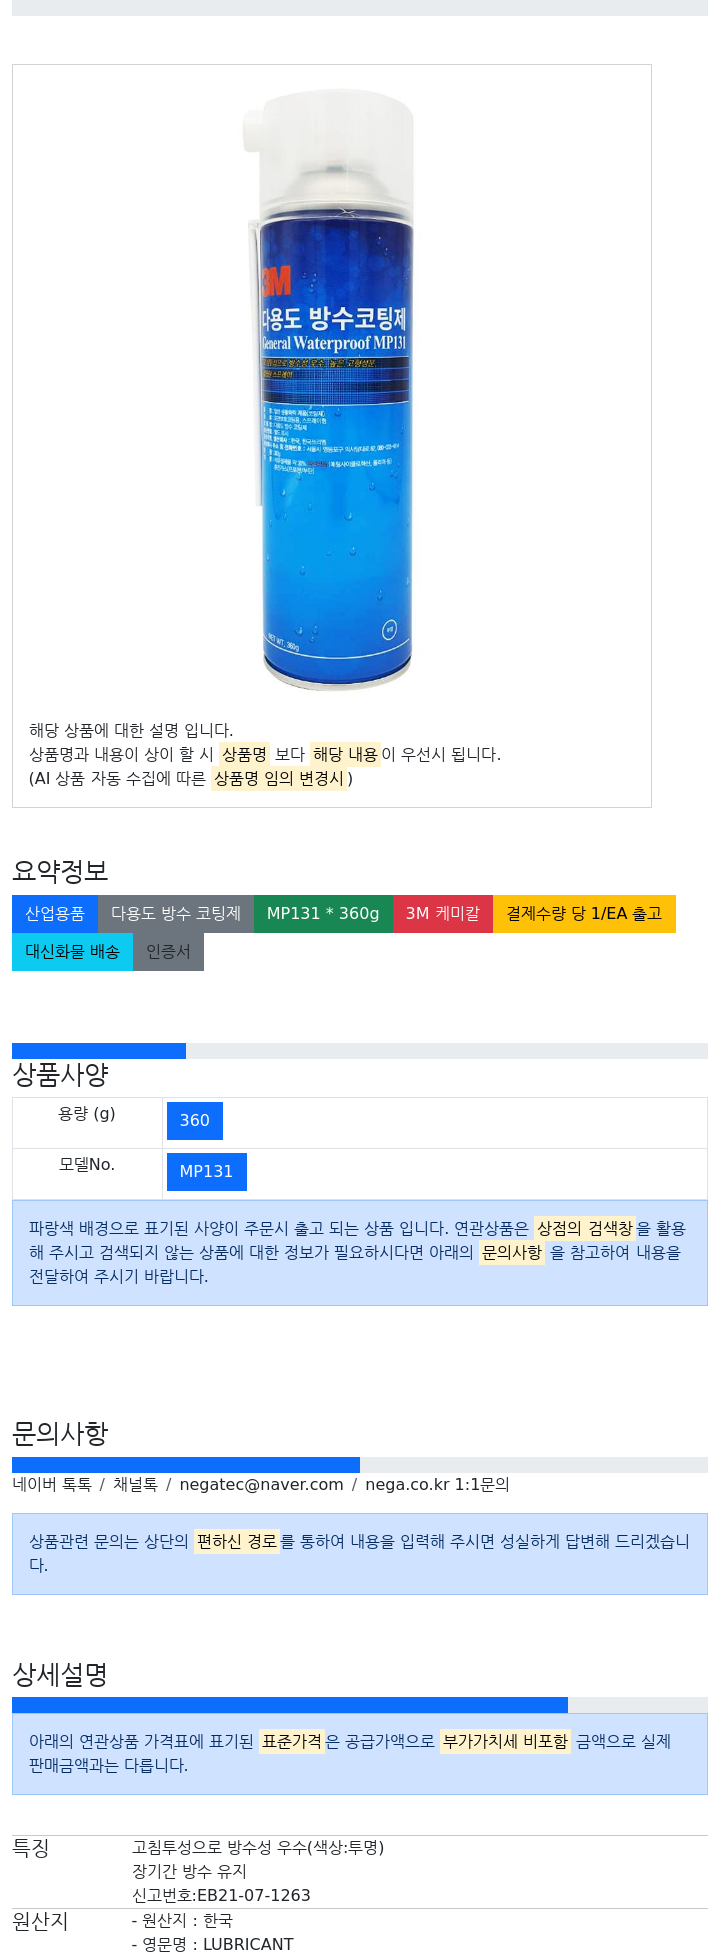
Task: Open the nega.co.kr 1:1문의 link
Action: click(437, 1485)
